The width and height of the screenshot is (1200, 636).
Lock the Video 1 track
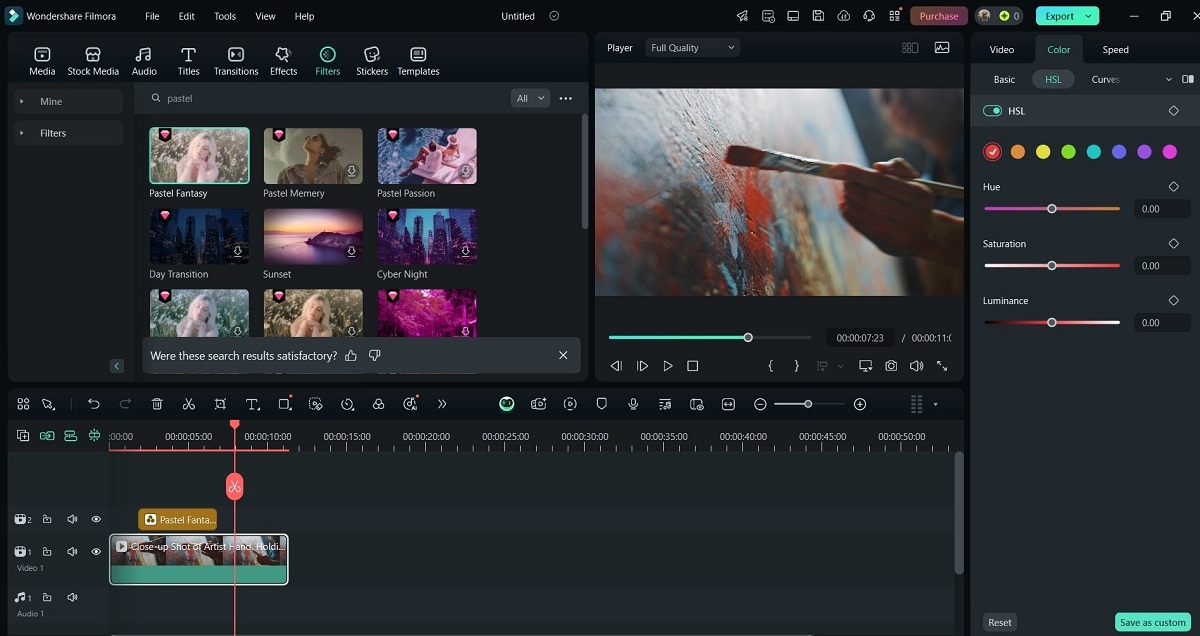[x=47, y=551]
